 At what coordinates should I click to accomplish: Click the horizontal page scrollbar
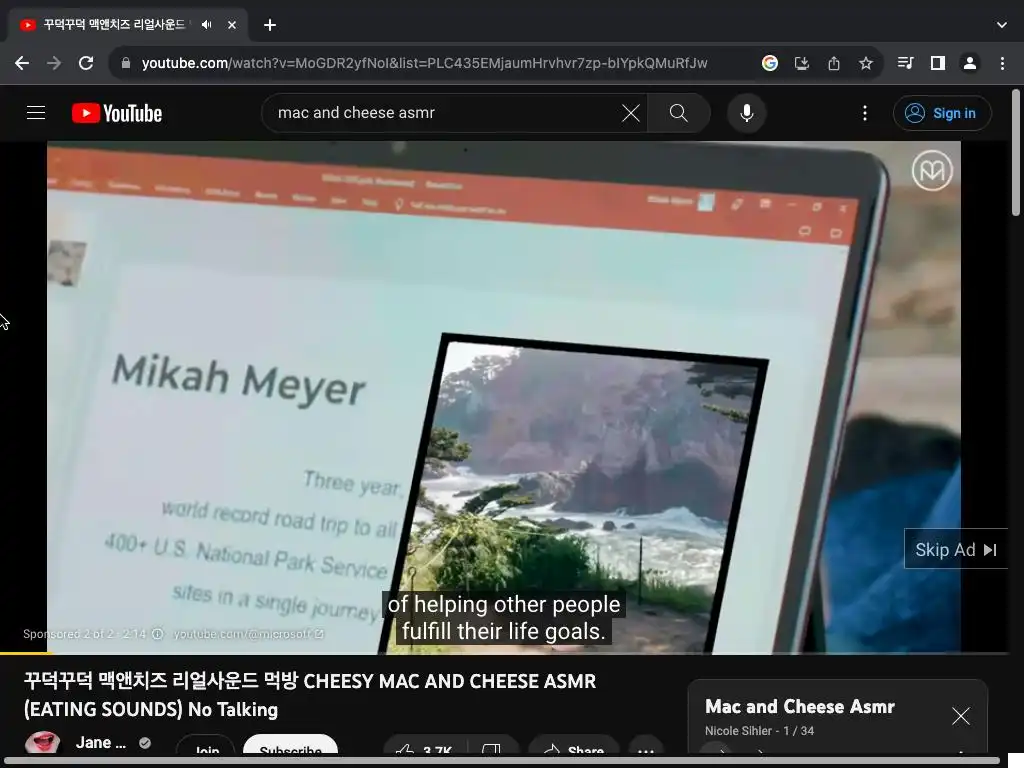pyautogui.click(x=503, y=761)
